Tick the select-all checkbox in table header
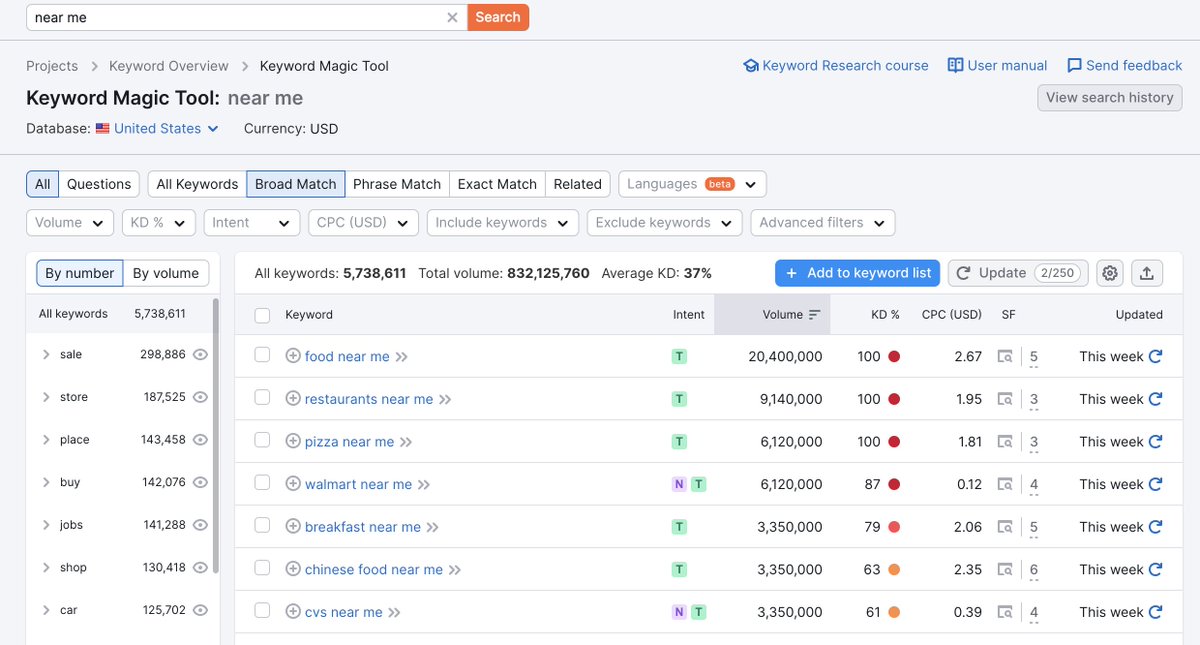This screenshot has width=1200, height=645. 262,315
